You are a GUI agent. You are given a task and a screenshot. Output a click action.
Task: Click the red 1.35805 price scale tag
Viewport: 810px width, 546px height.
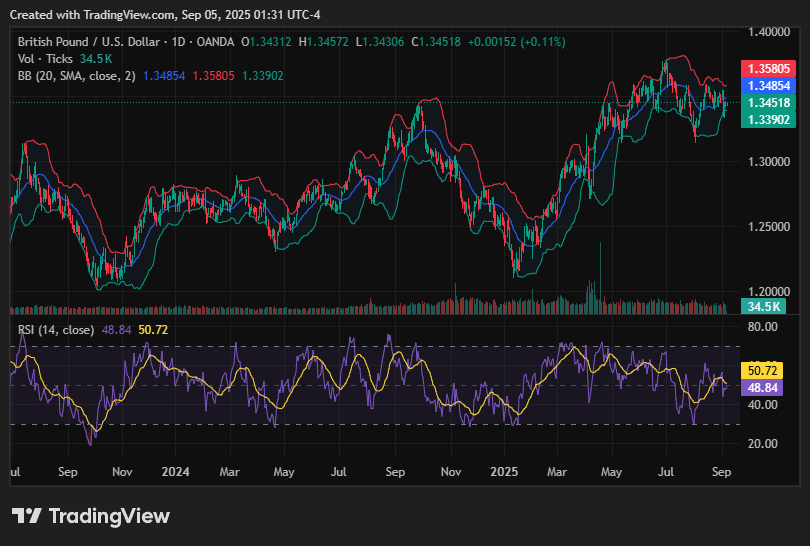768,69
